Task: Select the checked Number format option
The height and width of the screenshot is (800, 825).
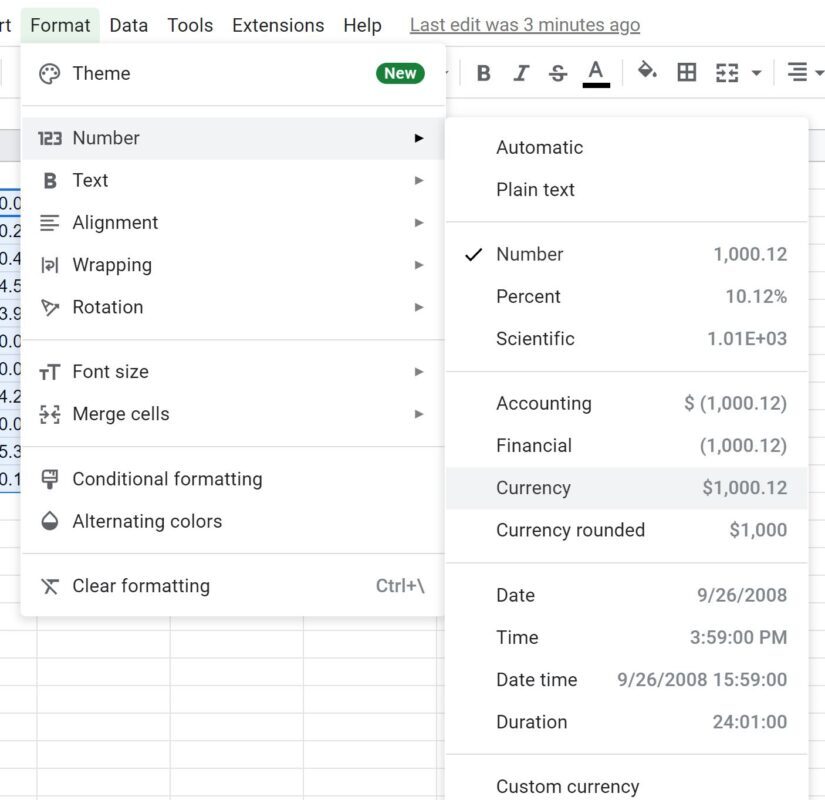Action: (x=627, y=254)
